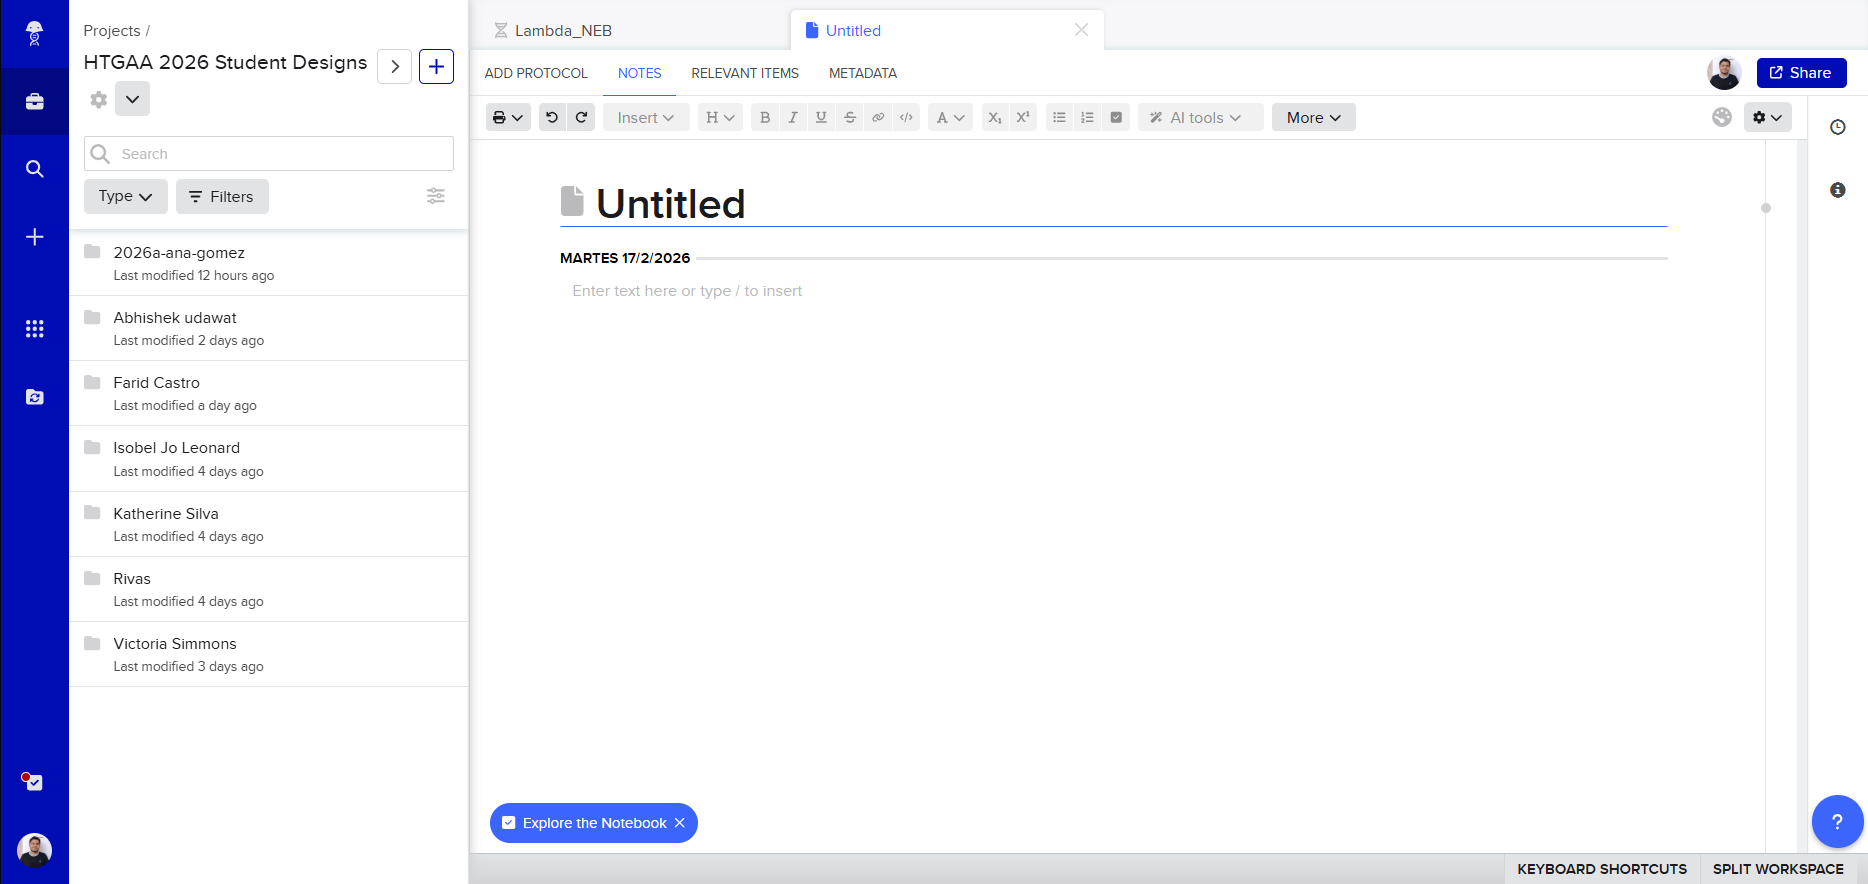Image resolution: width=1868 pixels, height=884 pixels.
Task: Insert a checkbox list item
Action: [1116, 117]
